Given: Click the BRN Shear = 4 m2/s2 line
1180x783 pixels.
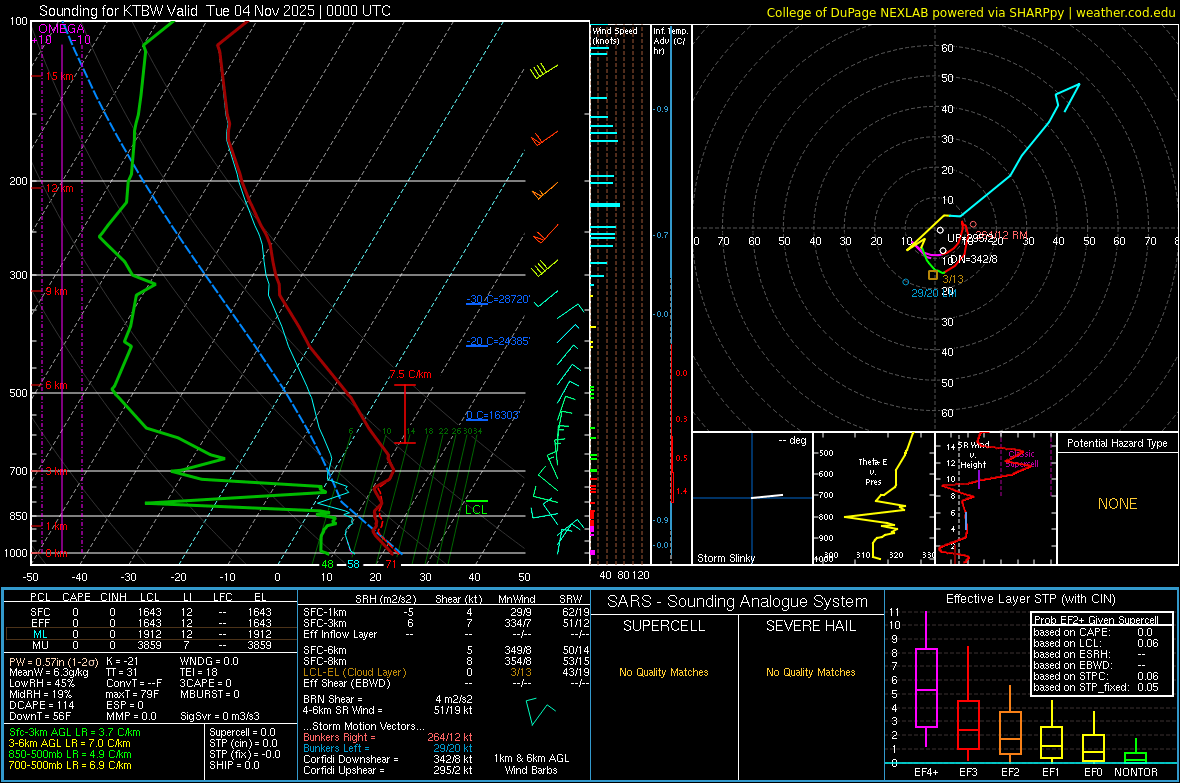Looking at the screenshot, I should [x=388, y=699].
